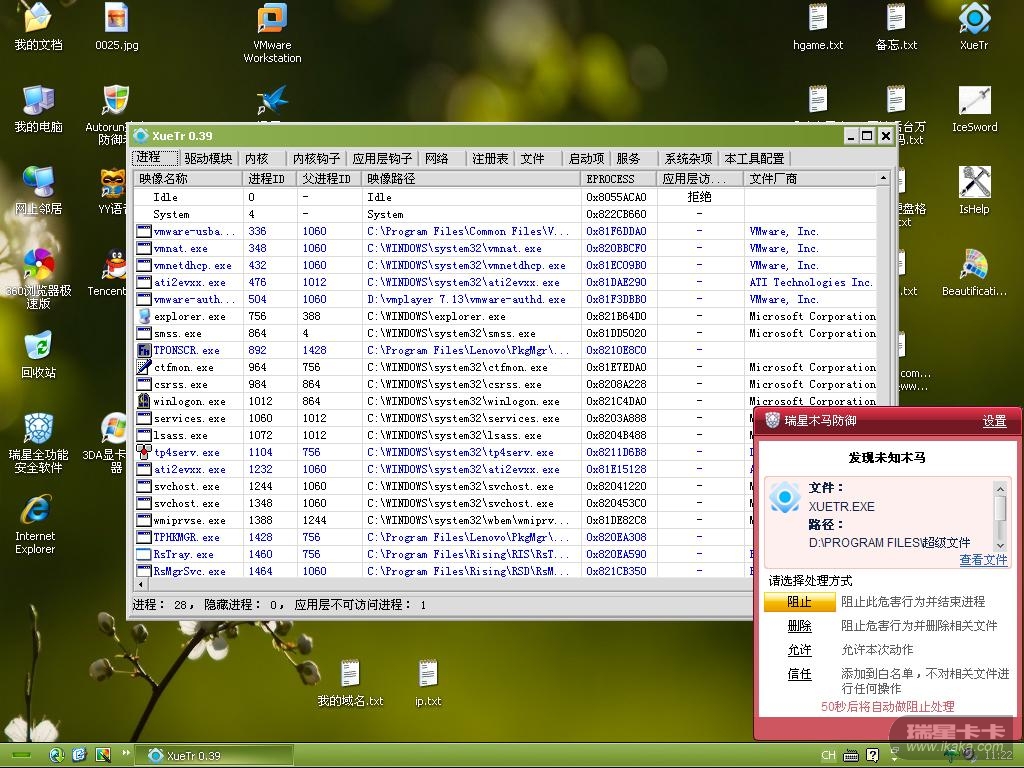The image size is (1024, 768).
Task: Sort the process list by 进程ID column header
Action: click(x=268, y=179)
